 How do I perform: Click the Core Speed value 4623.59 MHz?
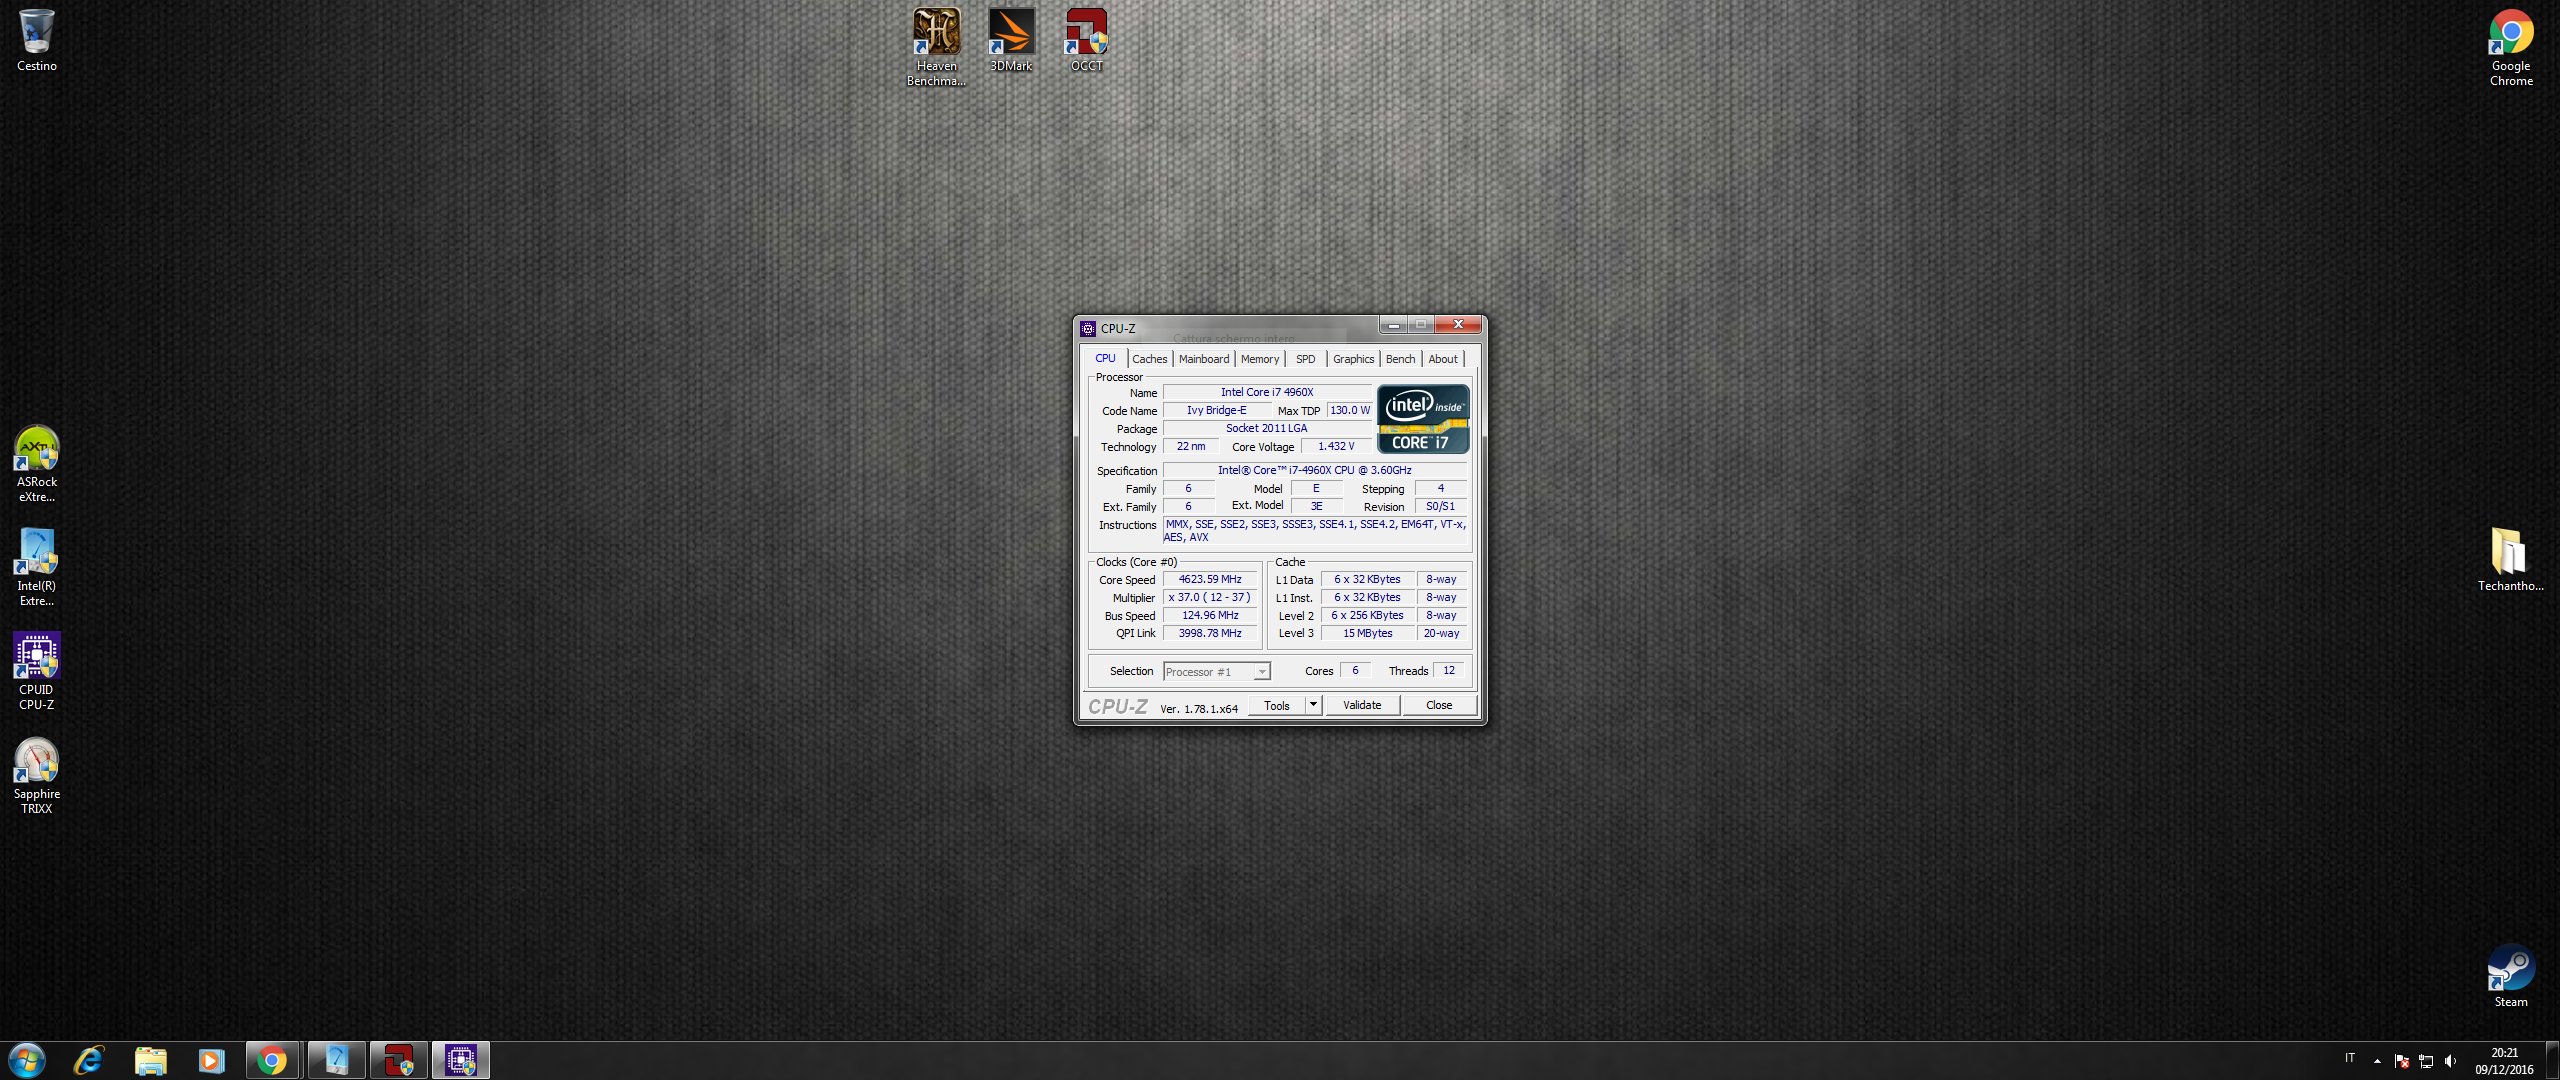[1210, 579]
